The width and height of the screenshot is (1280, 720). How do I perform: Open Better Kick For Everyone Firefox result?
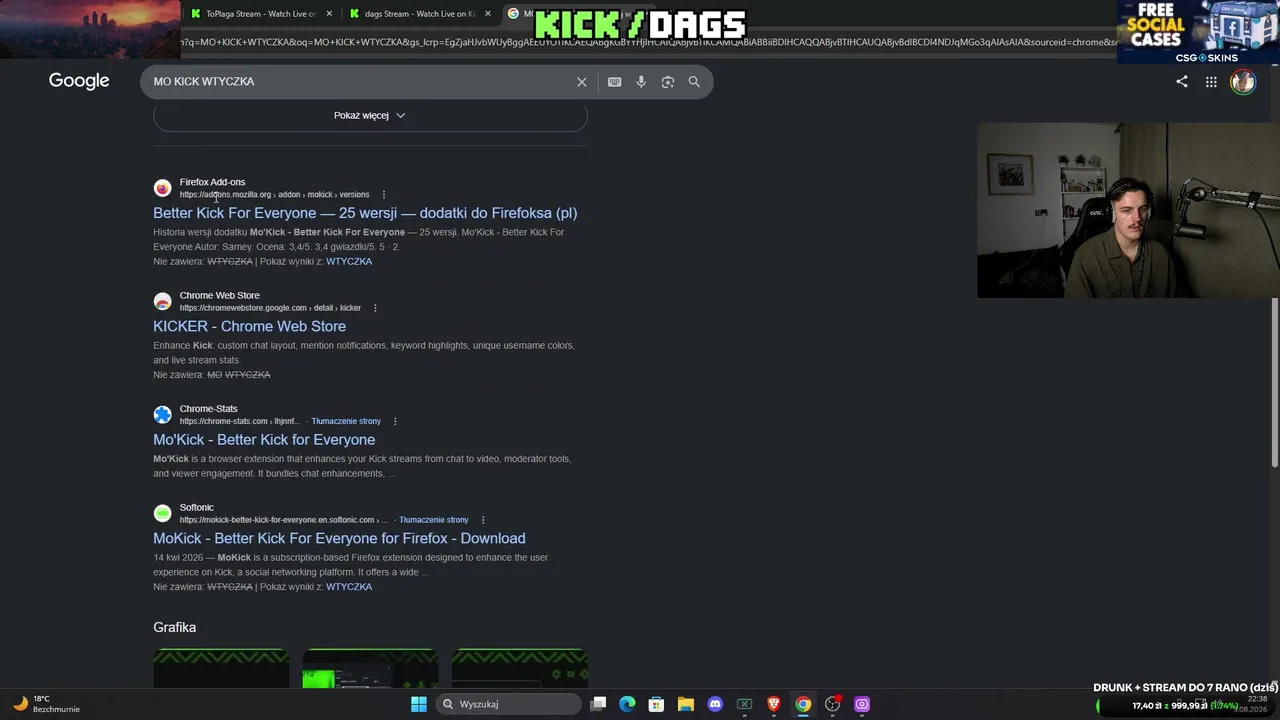[x=365, y=213]
